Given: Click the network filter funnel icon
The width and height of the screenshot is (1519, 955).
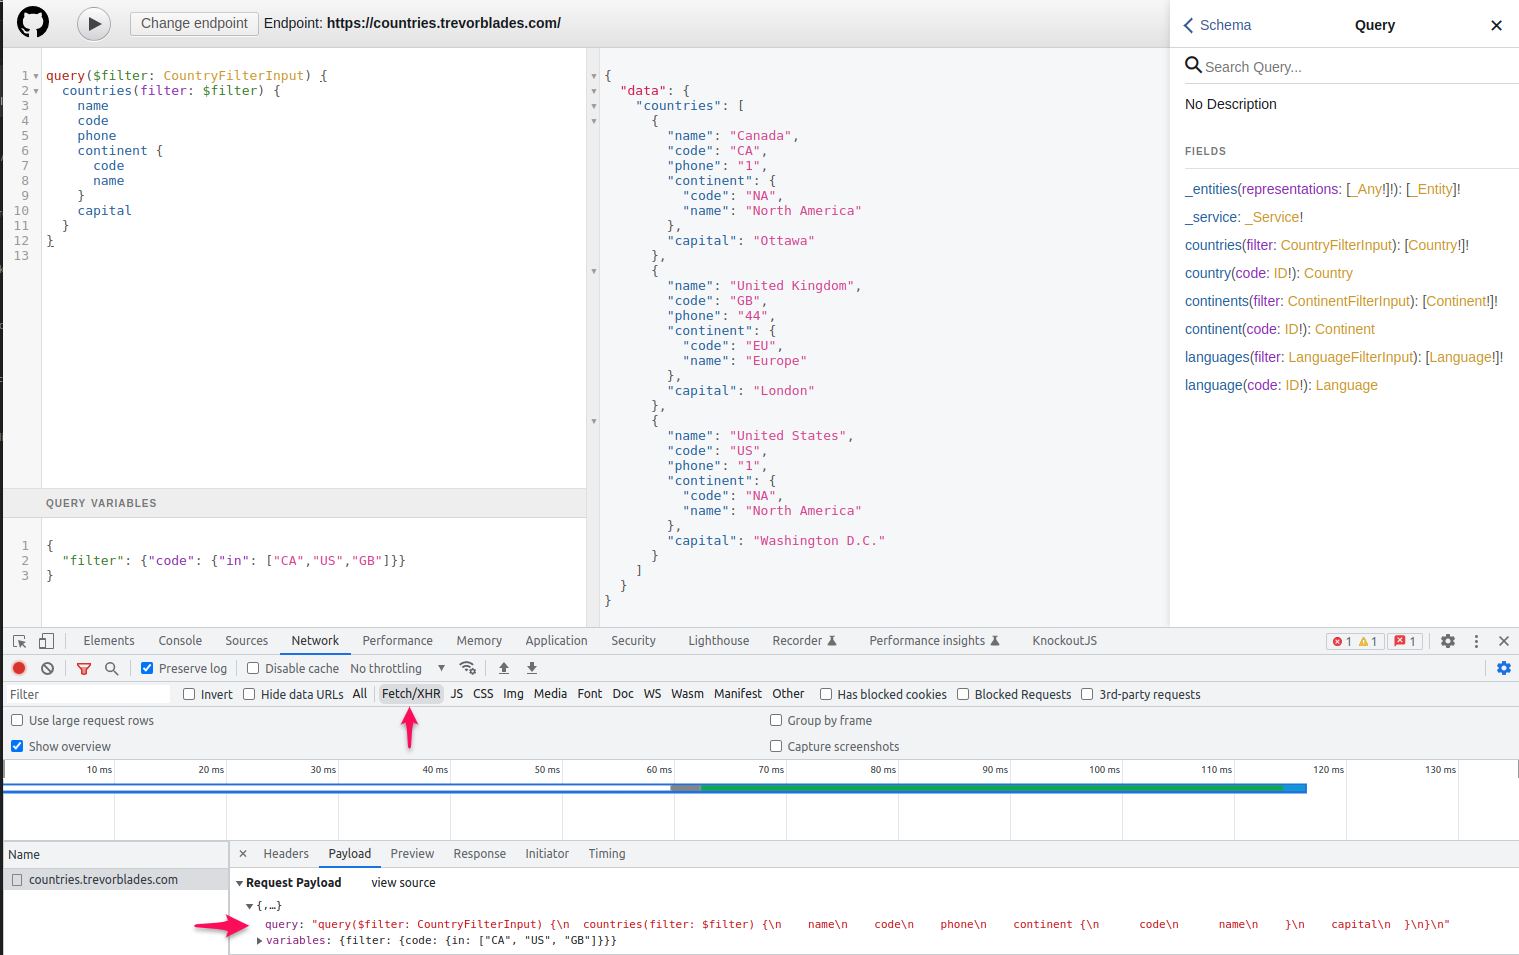Looking at the screenshot, I should pos(84,668).
